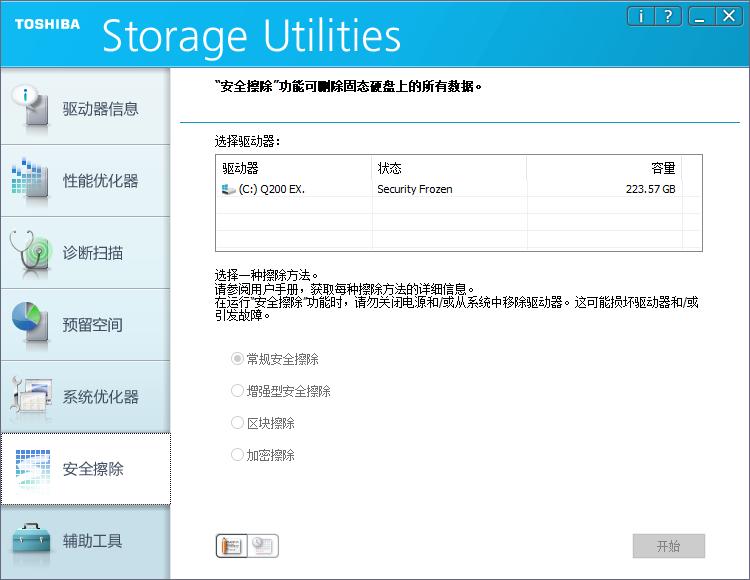
Task: Open help with the '?' button
Action: click(x=668, y=17)
